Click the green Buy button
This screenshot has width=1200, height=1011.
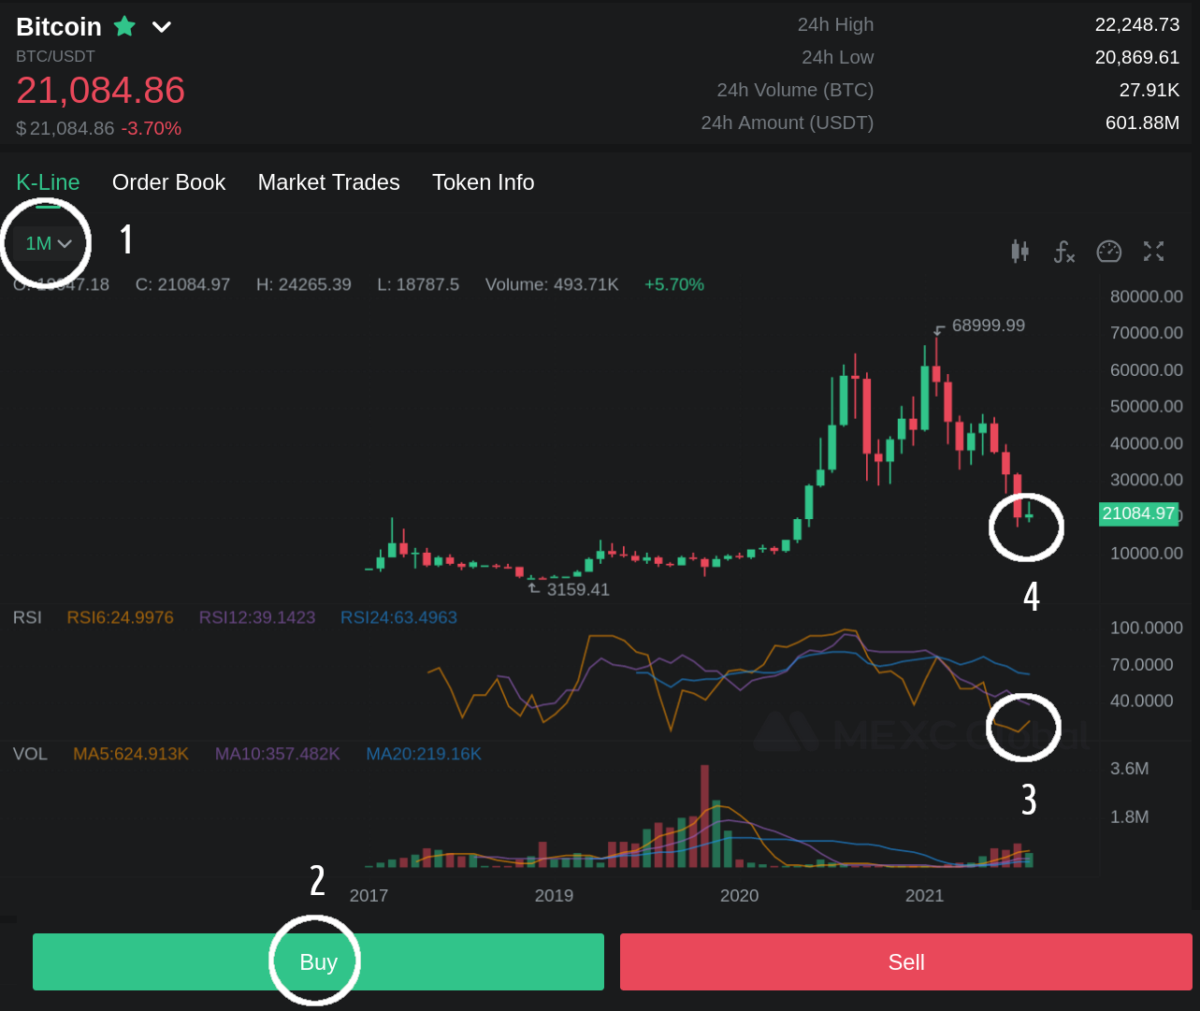click(318, 962)
